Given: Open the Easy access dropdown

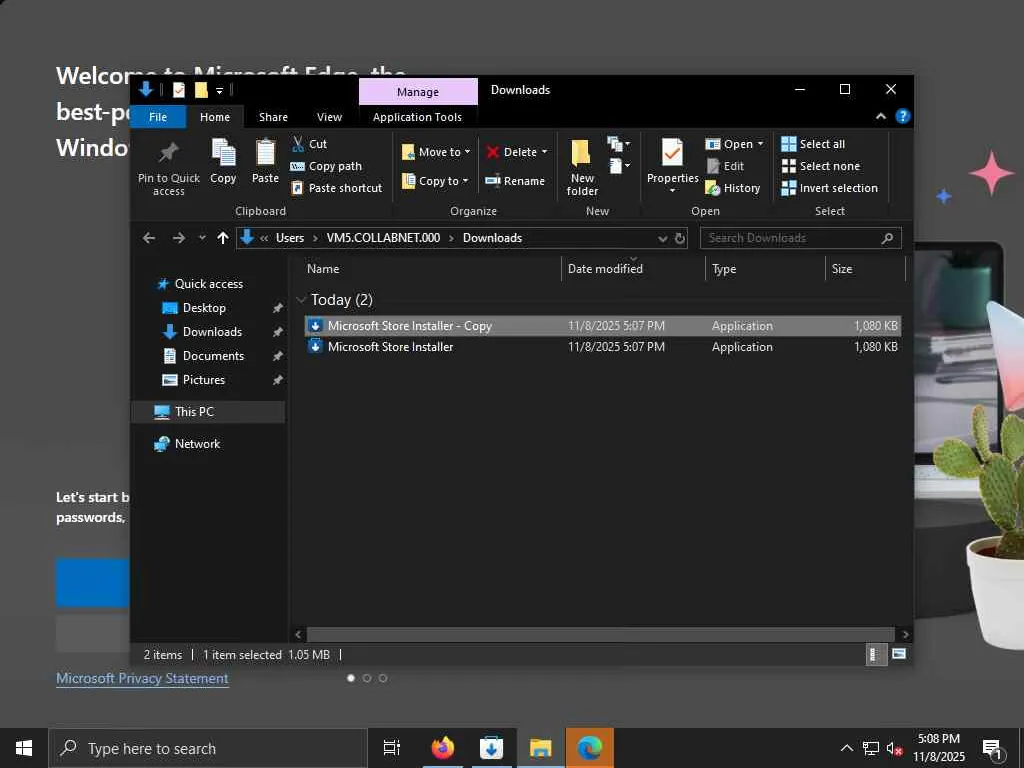Looking at the screenshot, I should (619, 166).
